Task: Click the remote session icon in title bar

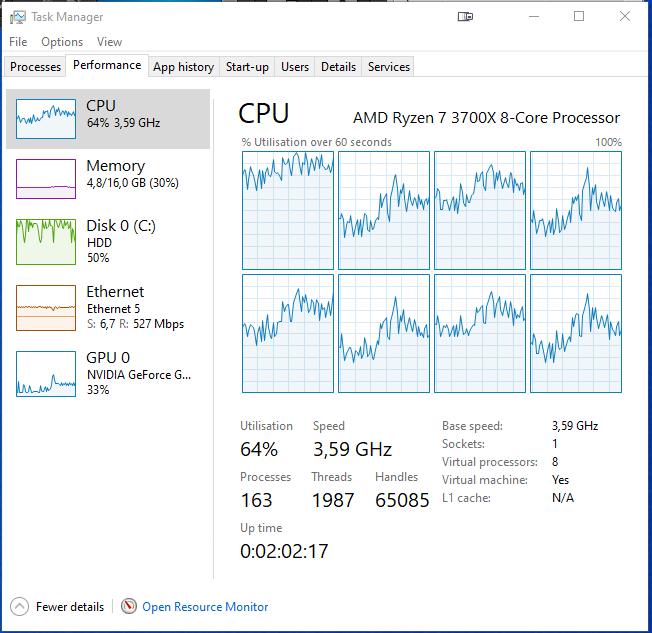Action: (465, 17)
